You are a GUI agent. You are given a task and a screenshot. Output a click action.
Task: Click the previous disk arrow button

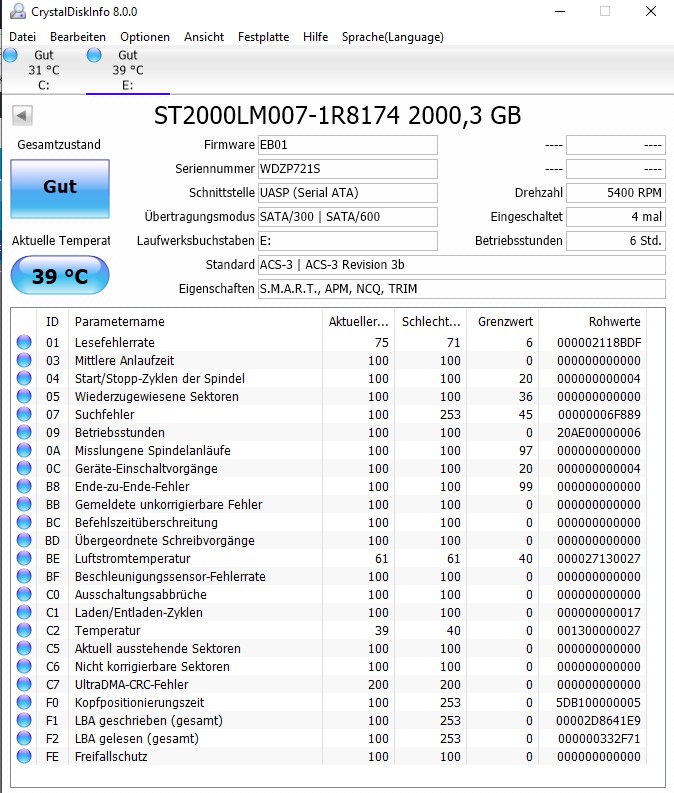[x=22, y=116]
